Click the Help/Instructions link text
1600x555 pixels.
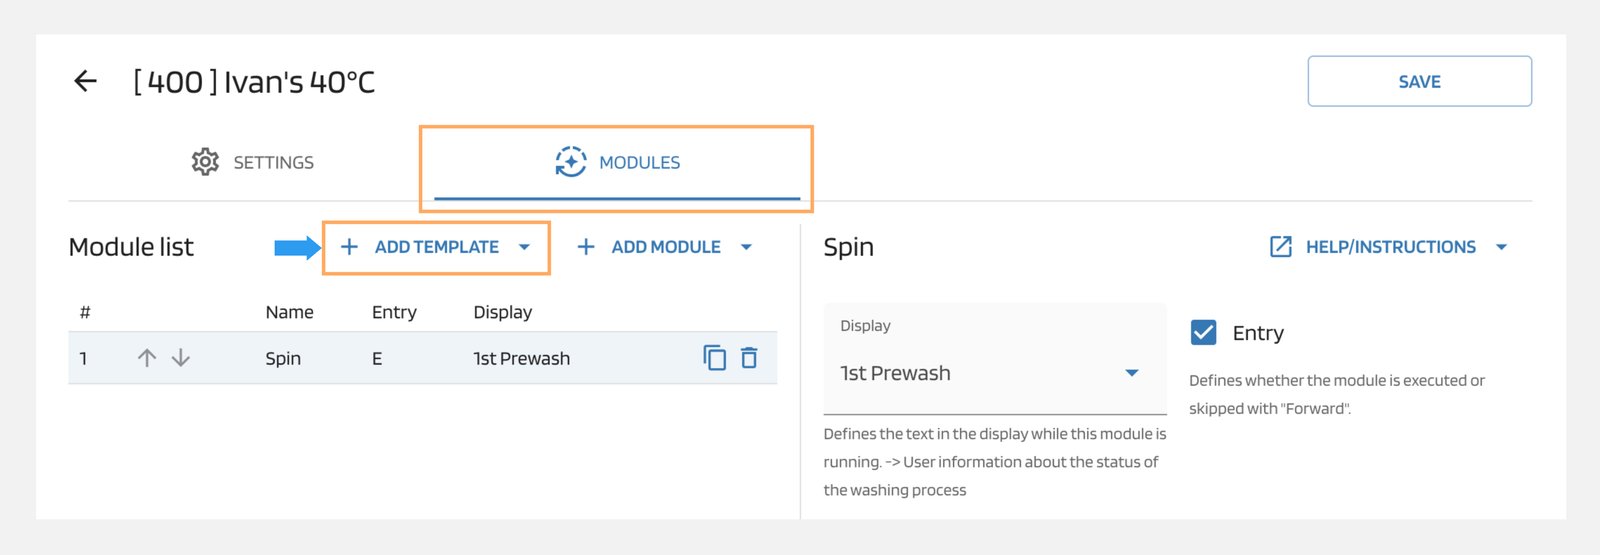[1390, 247]
